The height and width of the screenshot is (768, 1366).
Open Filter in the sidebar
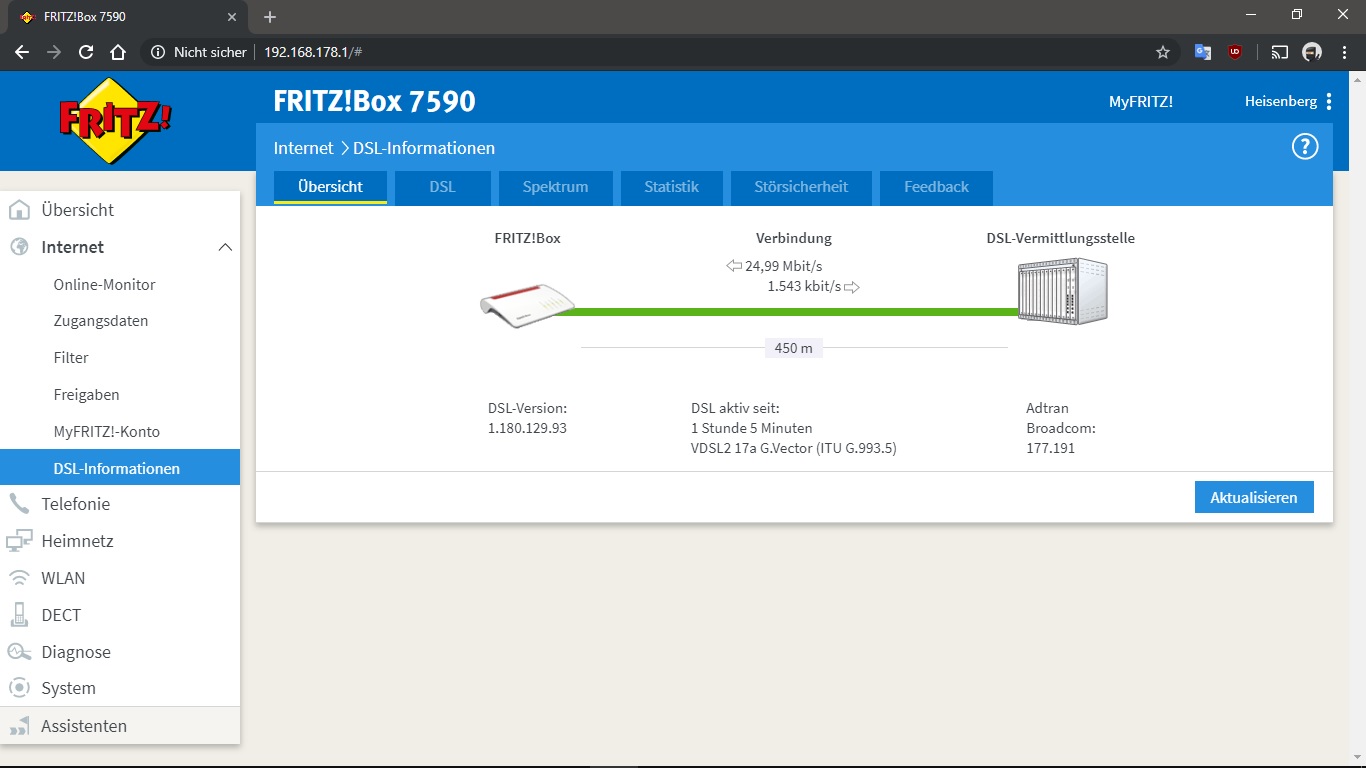(x=71, y=358)
